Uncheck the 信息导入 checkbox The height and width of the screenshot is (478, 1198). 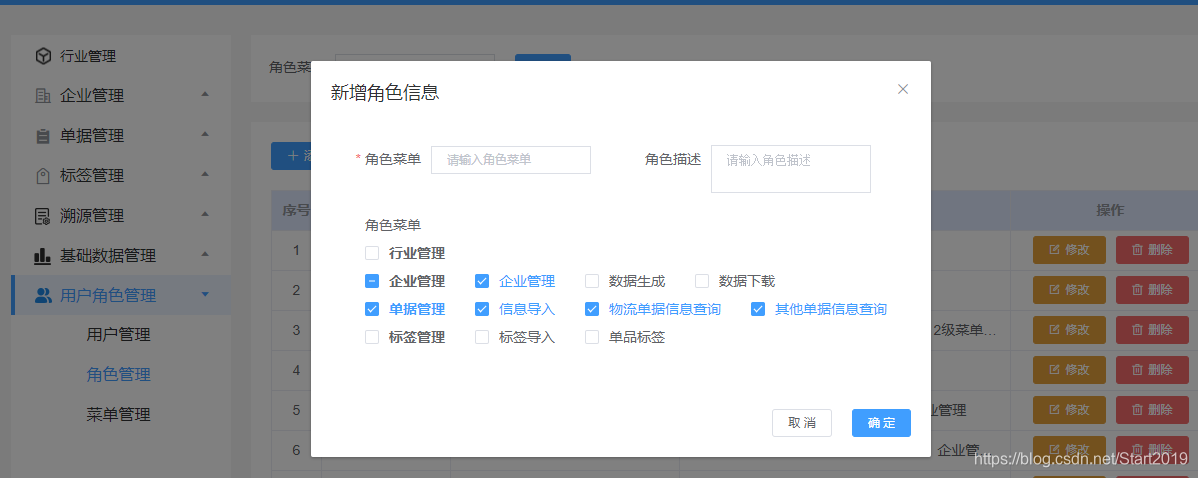[482, 309]
